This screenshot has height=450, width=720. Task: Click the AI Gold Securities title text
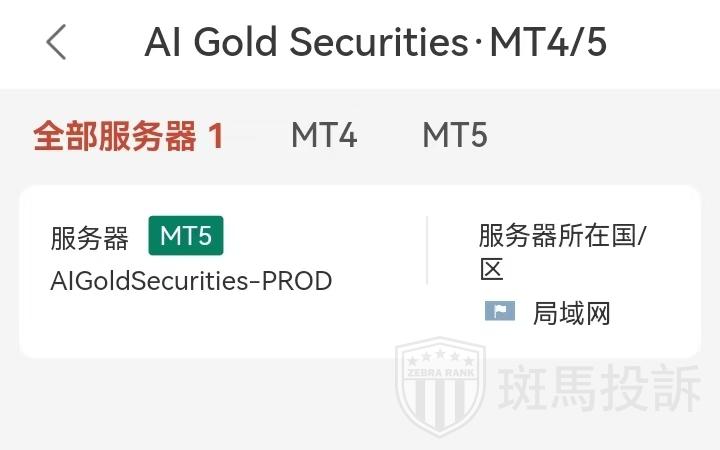[306, 43]
